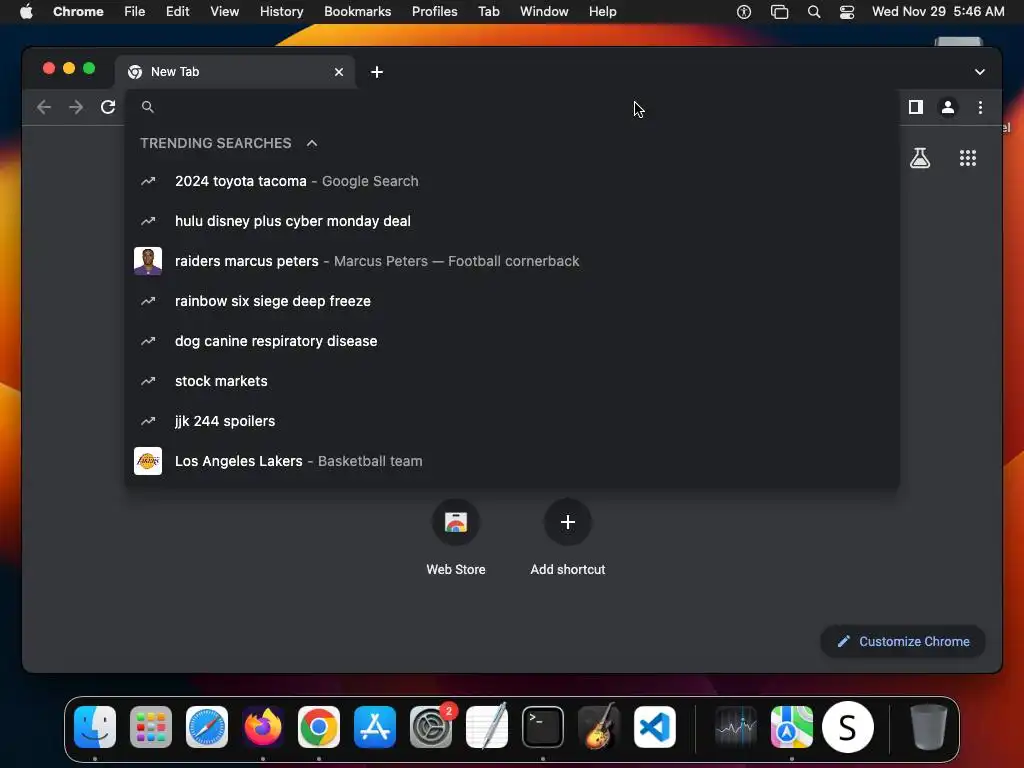This screenshot has height=768, width=1024.
Task: Open the Search Labs flask icon
Action: [920, 157]
